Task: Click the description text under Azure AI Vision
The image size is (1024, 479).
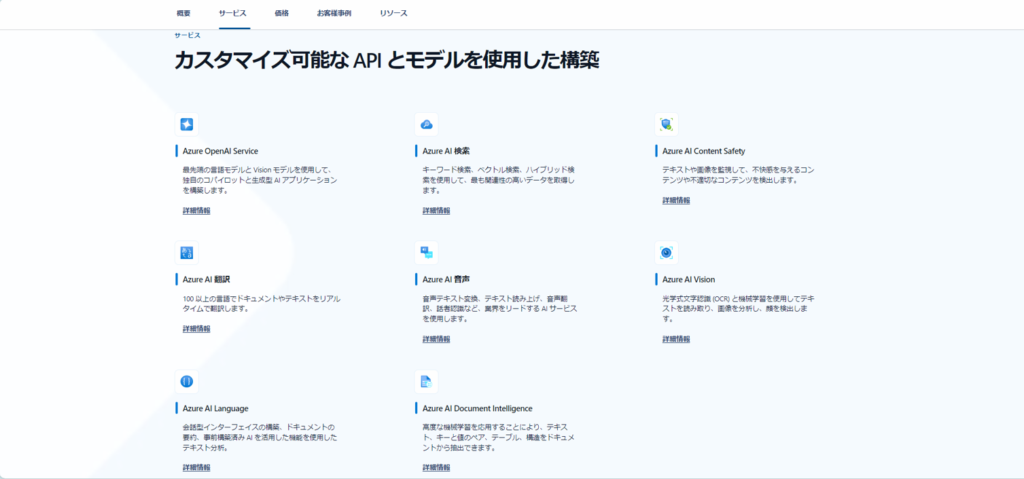Action: coord(737,308)
